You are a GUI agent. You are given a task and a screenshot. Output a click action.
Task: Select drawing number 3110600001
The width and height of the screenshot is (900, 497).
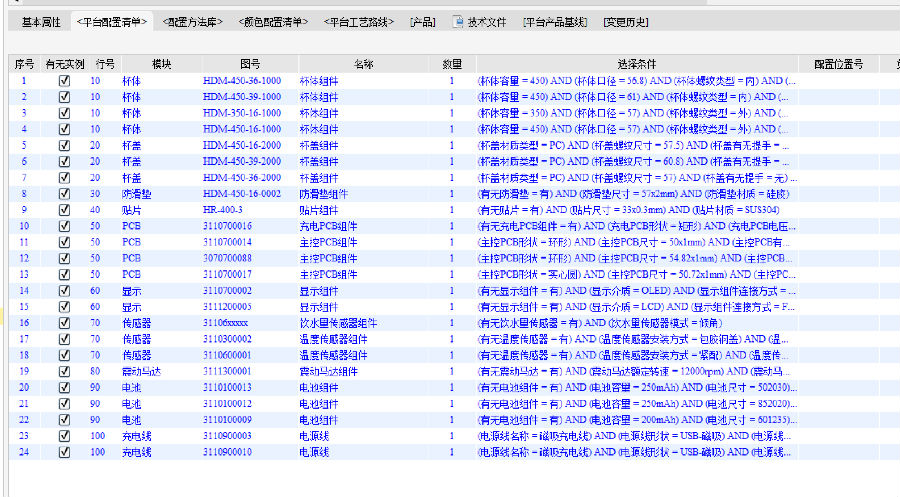coord(227,355)
